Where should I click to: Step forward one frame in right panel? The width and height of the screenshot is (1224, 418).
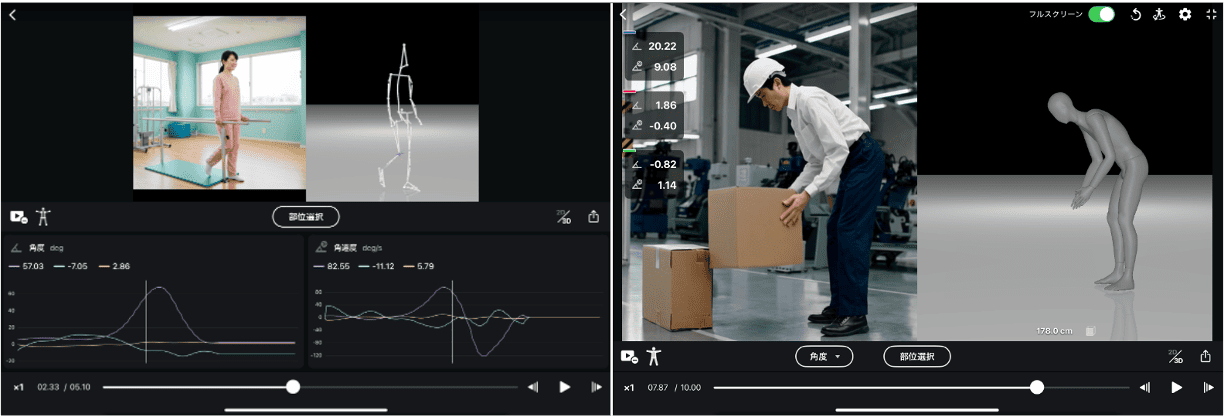1208,387
